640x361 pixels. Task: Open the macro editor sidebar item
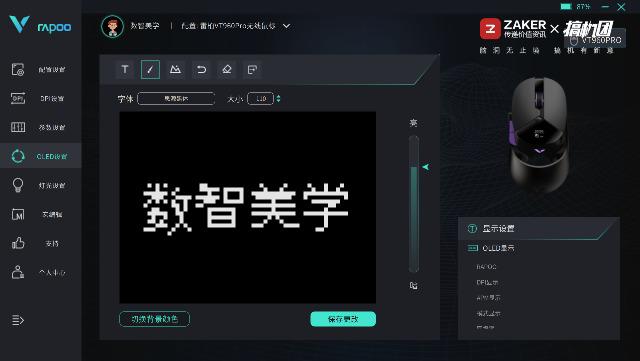[41, 214]
